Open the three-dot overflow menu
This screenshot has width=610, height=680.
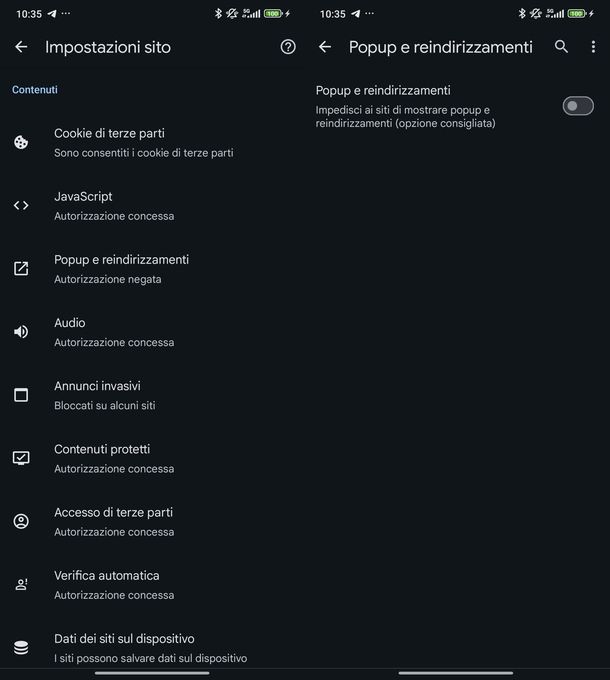click(593, 47)
